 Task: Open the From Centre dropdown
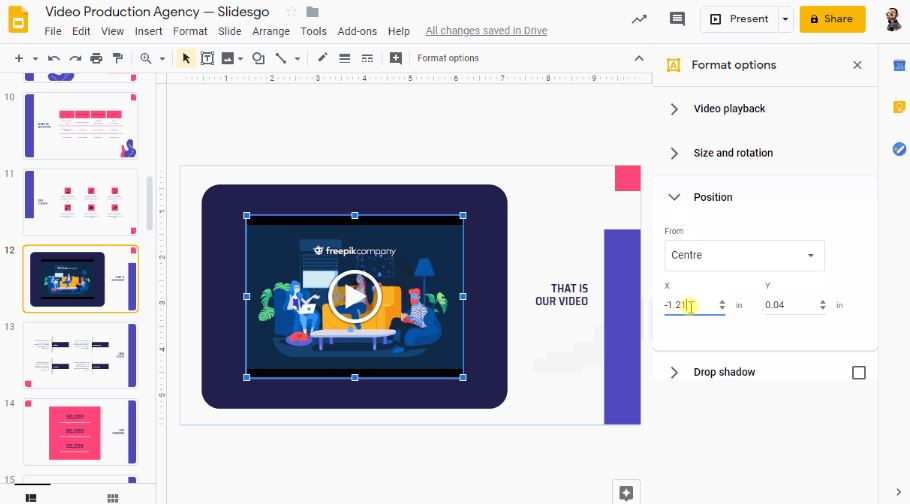pos(744,255)
